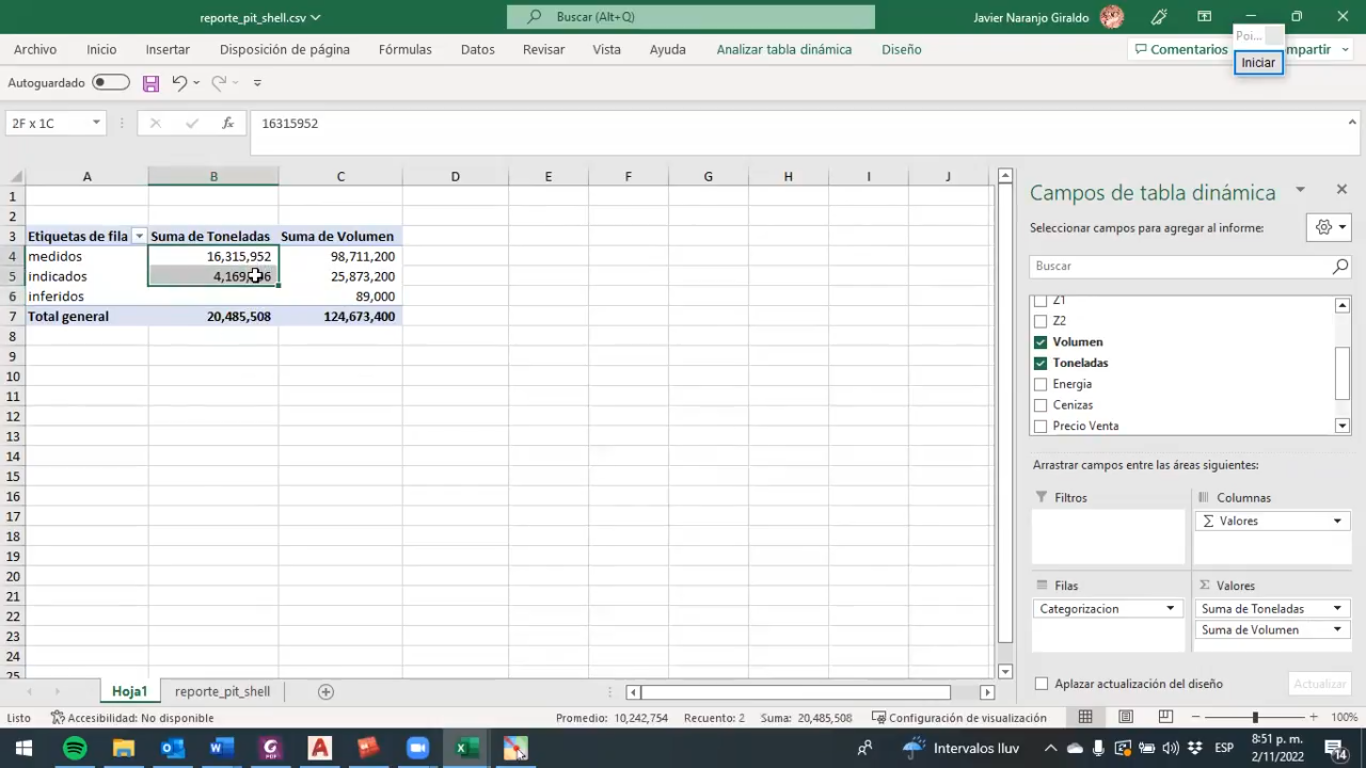Click the Buscar (Alt+Q) search box

(690, 17)
